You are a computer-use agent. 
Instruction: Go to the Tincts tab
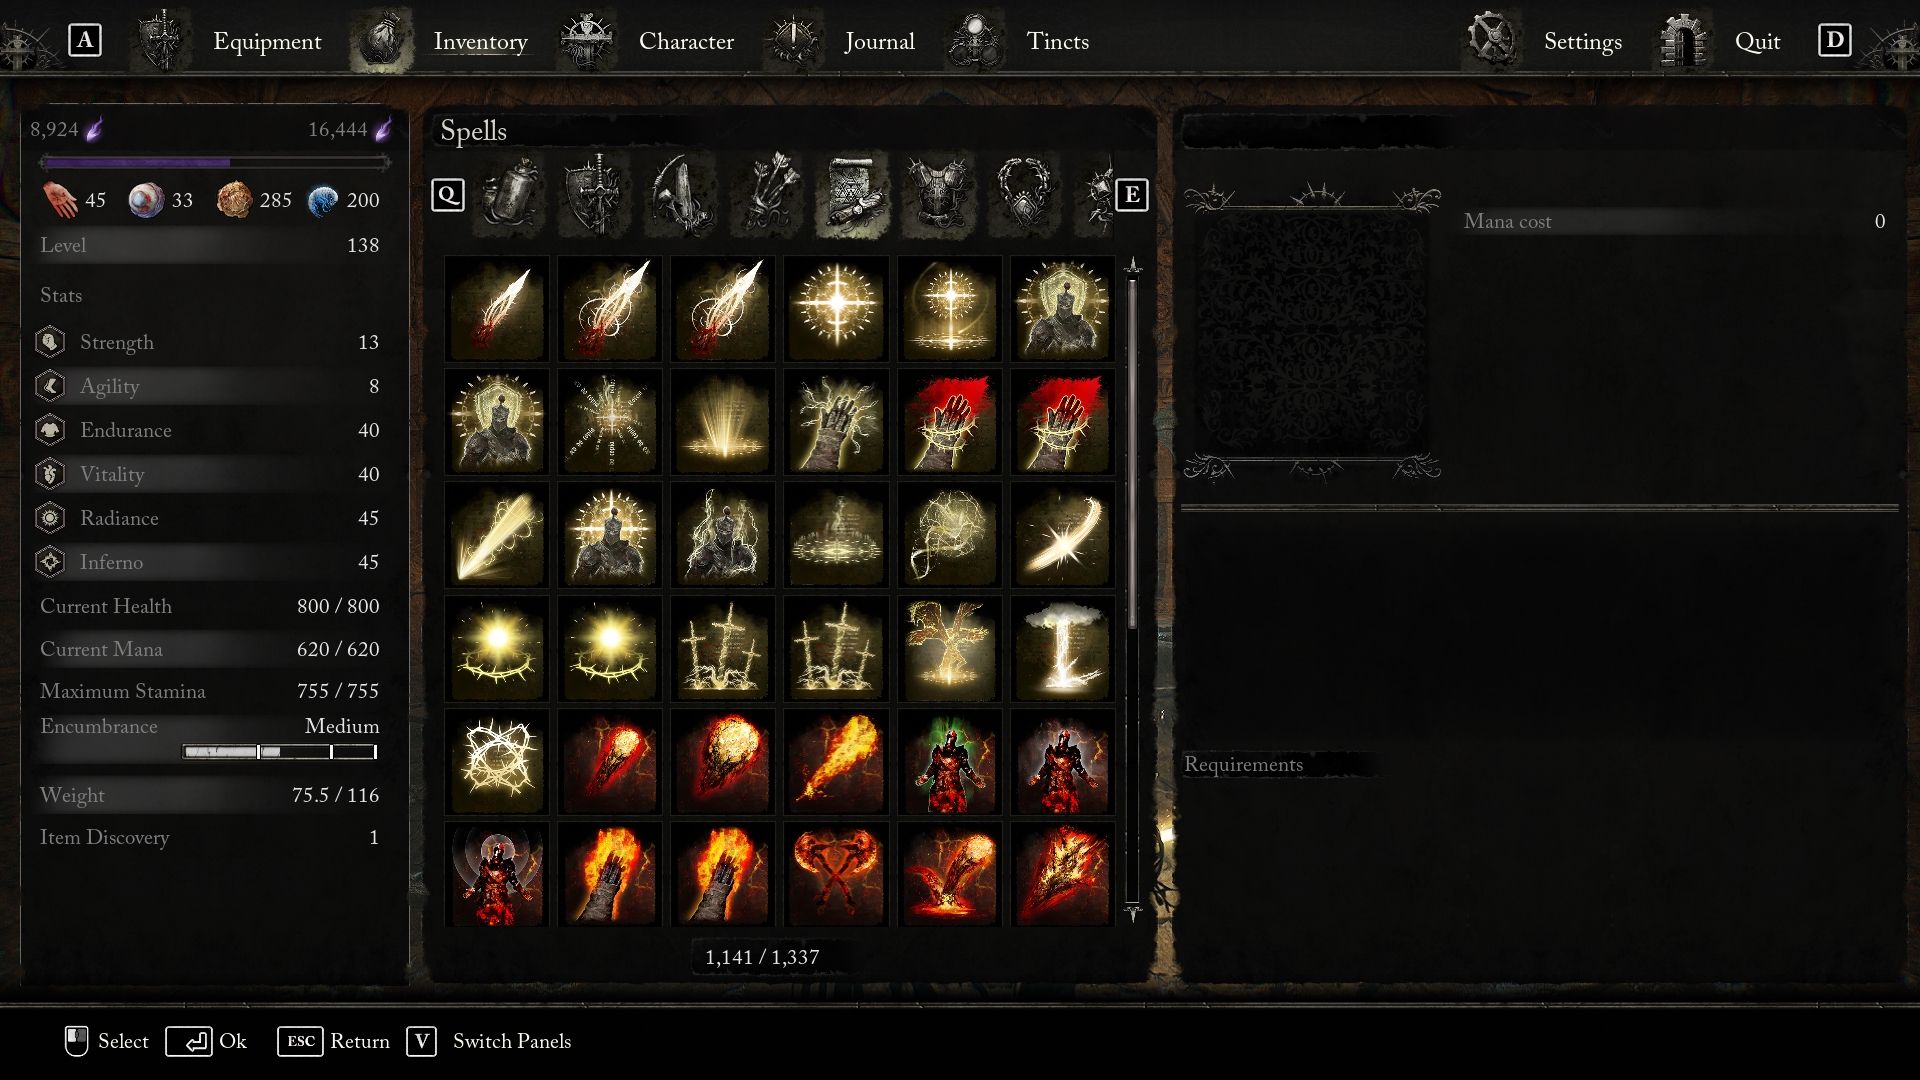point(1057,41)
